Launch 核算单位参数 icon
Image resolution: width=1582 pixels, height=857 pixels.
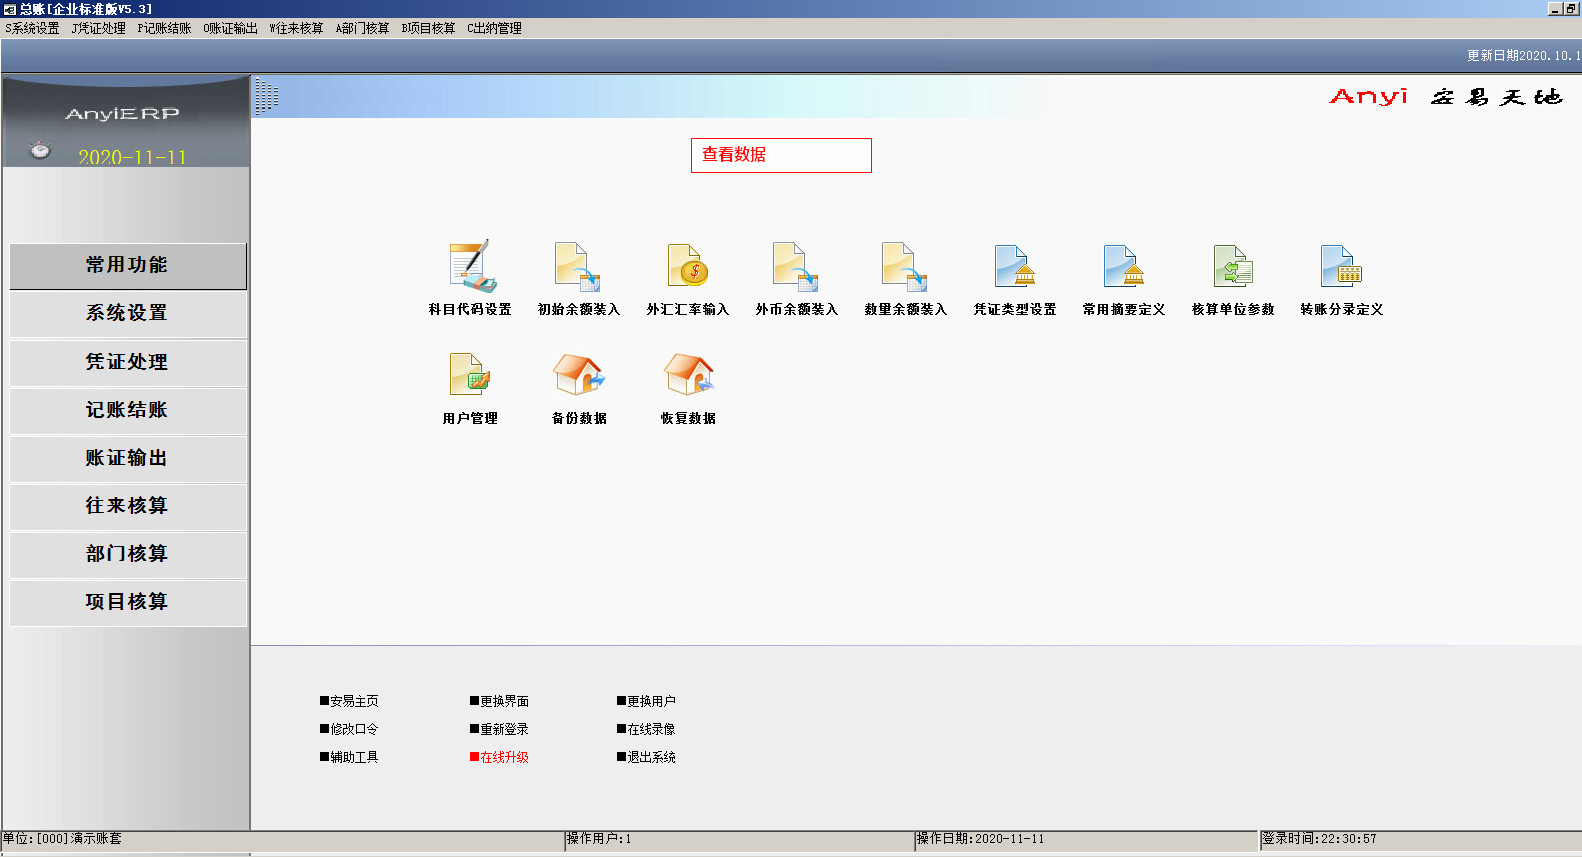pyautogui.click(x=1232, y=267)
